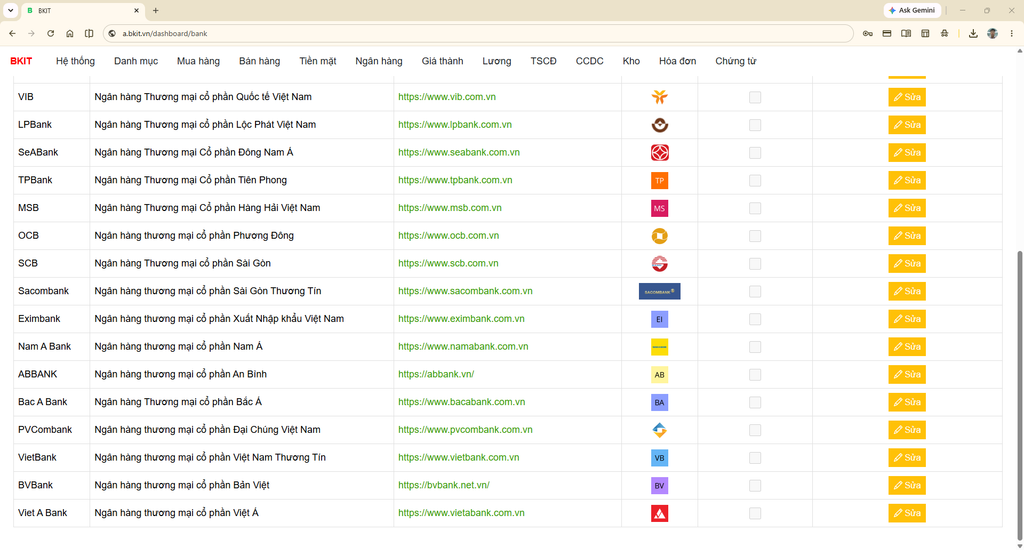Select 'Ngân hàng Thương mại Cổ phần Tiên Phong' text
The image size is (1024, 550).
click(x=190, y=180)
